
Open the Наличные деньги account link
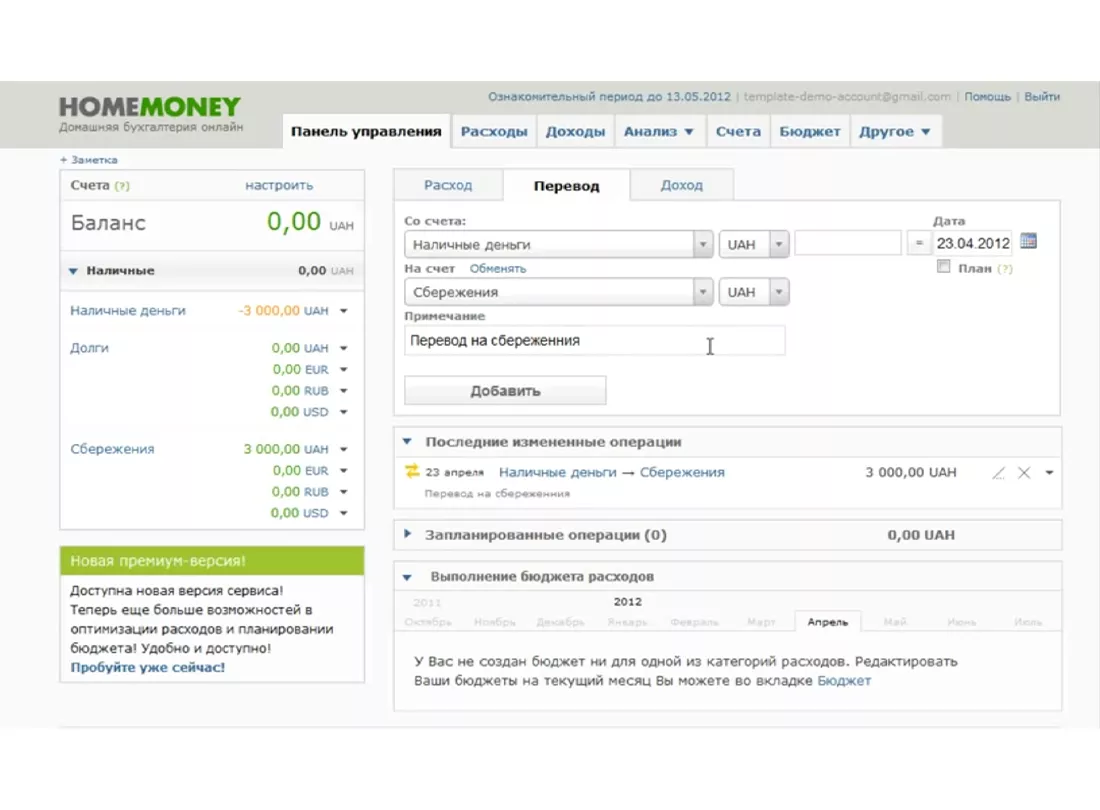[128, 311]
